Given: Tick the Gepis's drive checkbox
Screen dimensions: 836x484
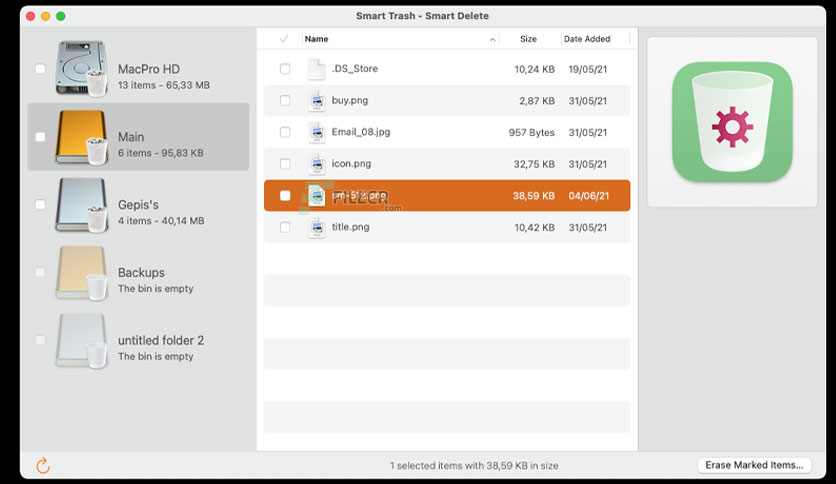Looking at the screenshot, I should (x=40, y=205).
